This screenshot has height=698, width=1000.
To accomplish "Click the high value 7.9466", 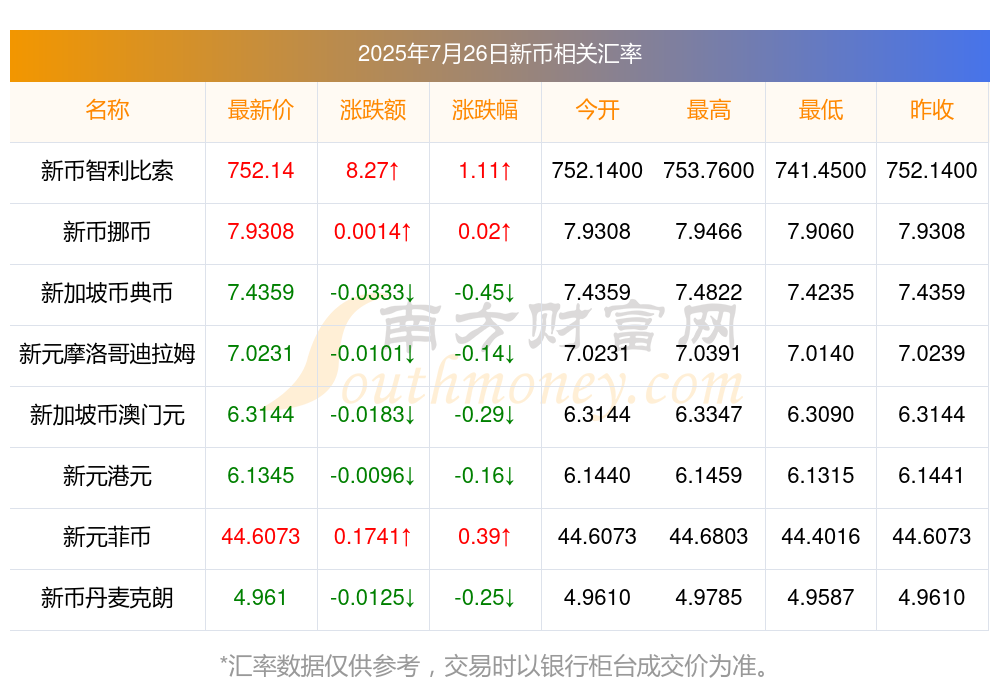I will click(709, 232).
